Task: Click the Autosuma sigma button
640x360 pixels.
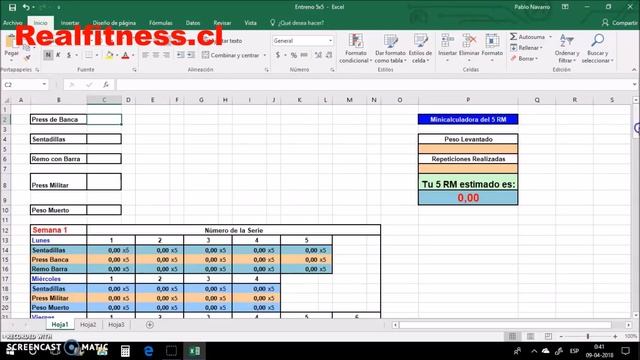Action: click(527, 37)
